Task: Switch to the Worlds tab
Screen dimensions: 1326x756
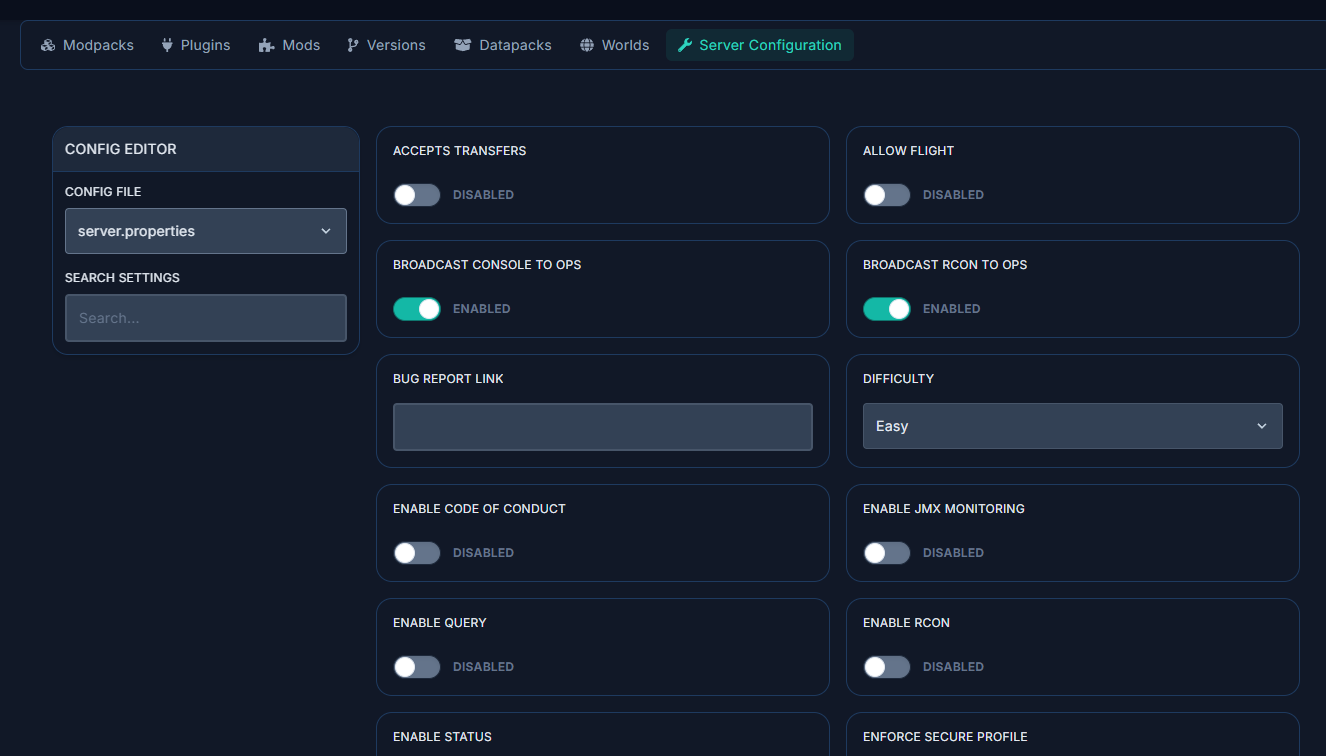Action: tap(614, 45)
